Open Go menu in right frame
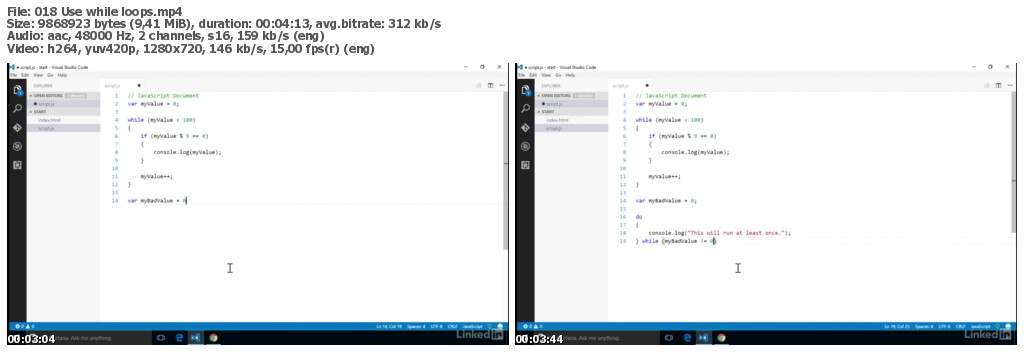This screenshot has height=363, width=1024. pyautogui.click(x=558, y=75)
